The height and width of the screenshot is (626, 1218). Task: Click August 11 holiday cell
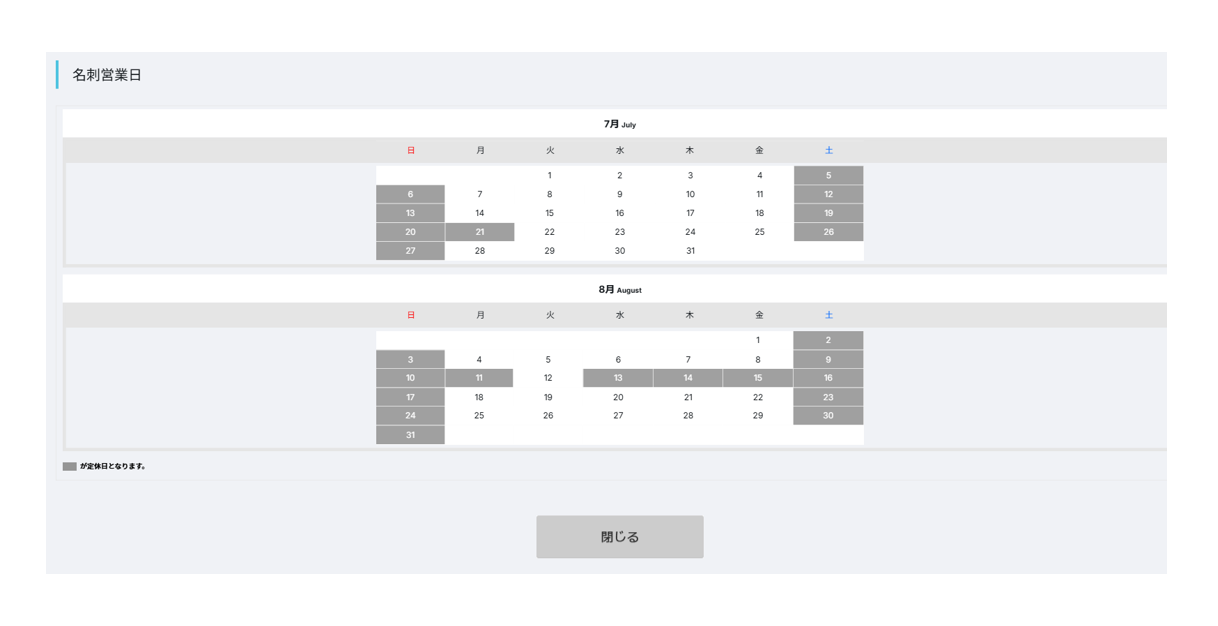479,378
